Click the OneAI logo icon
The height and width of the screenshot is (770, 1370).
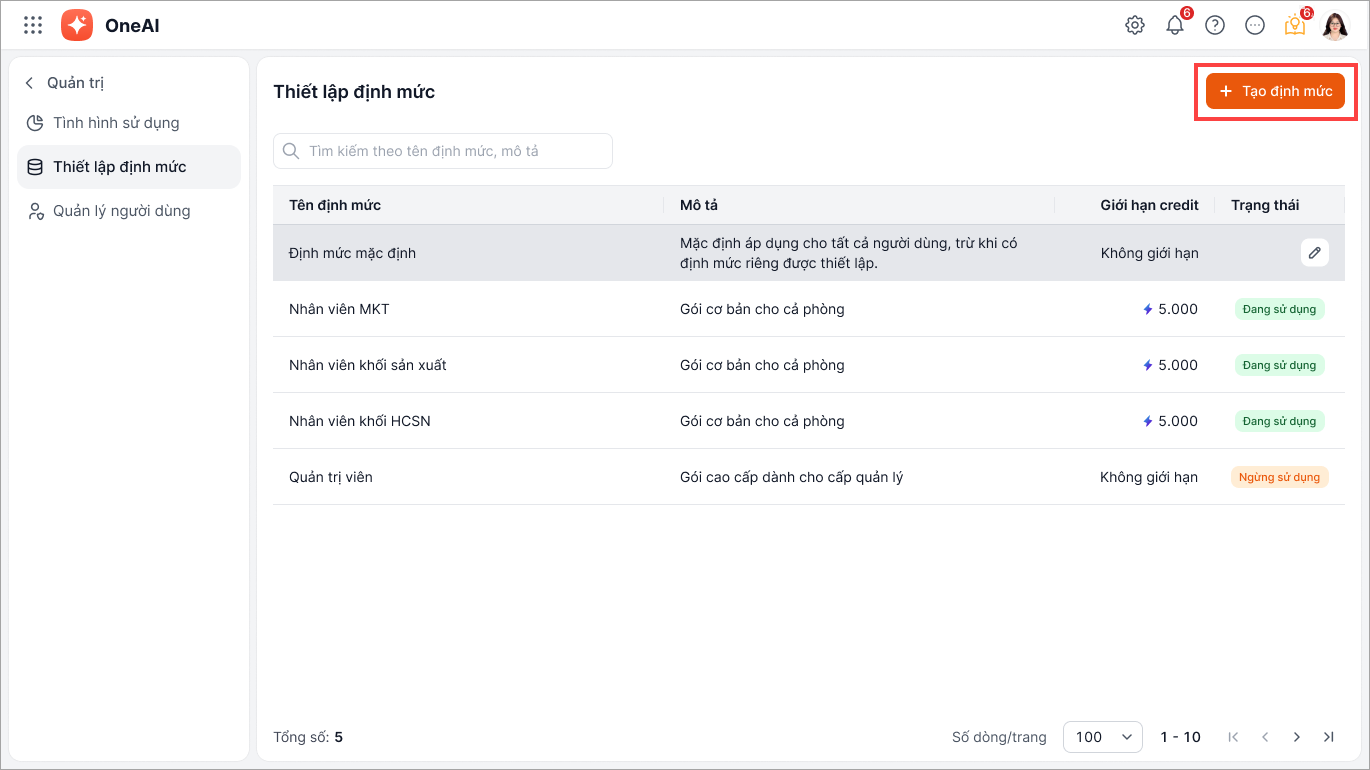[x=77, y=25]
